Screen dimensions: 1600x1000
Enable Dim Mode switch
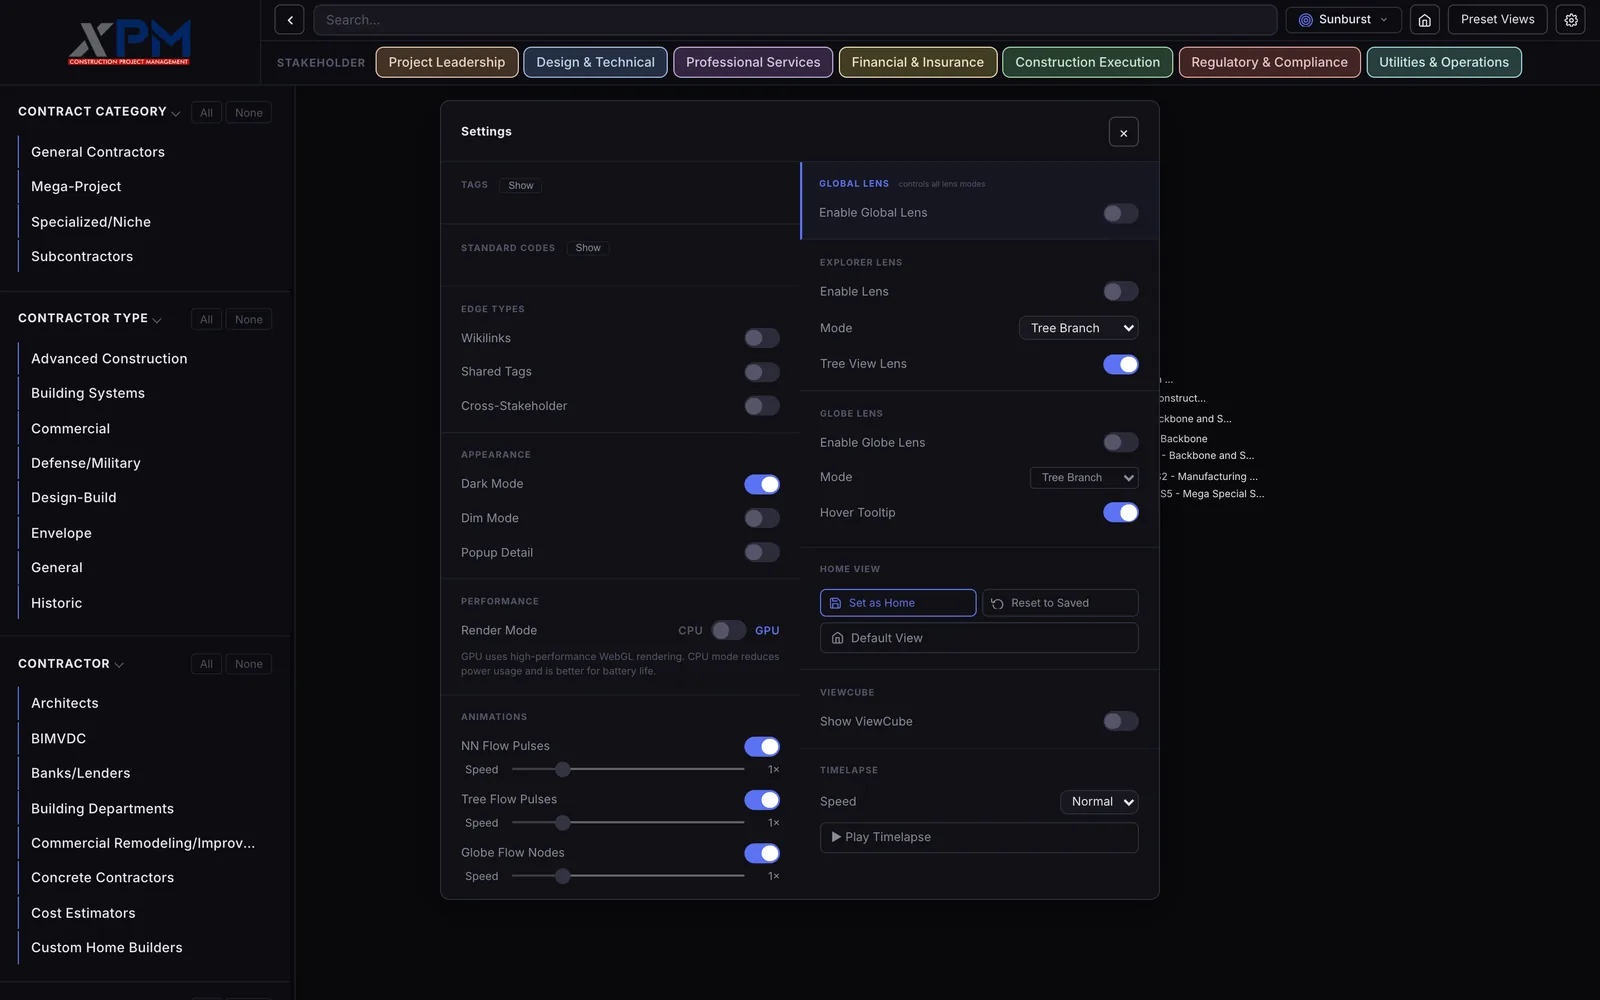click(x=761, y=518)
